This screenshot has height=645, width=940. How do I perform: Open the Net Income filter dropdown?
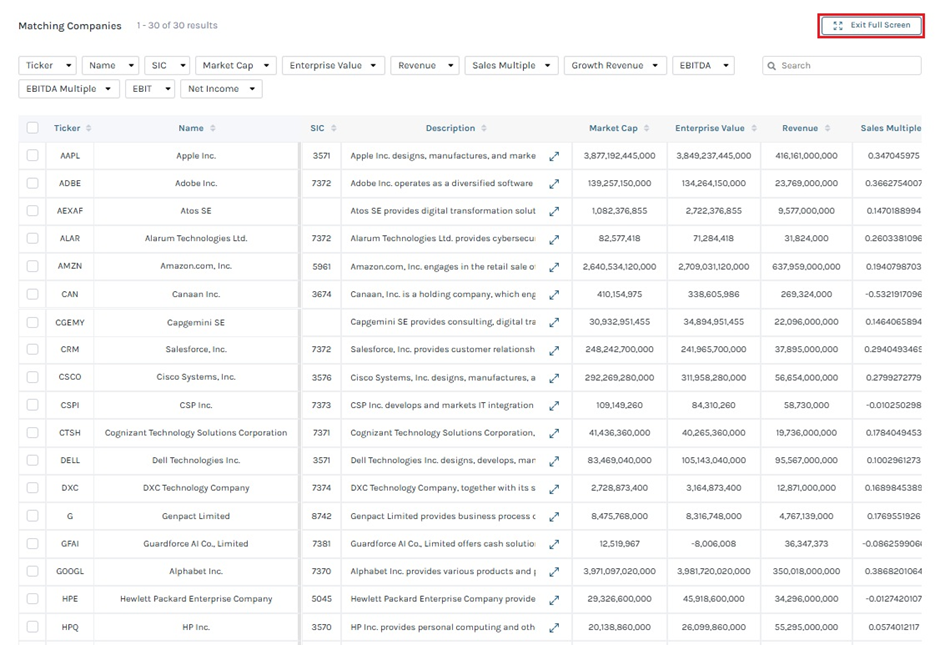221,89
